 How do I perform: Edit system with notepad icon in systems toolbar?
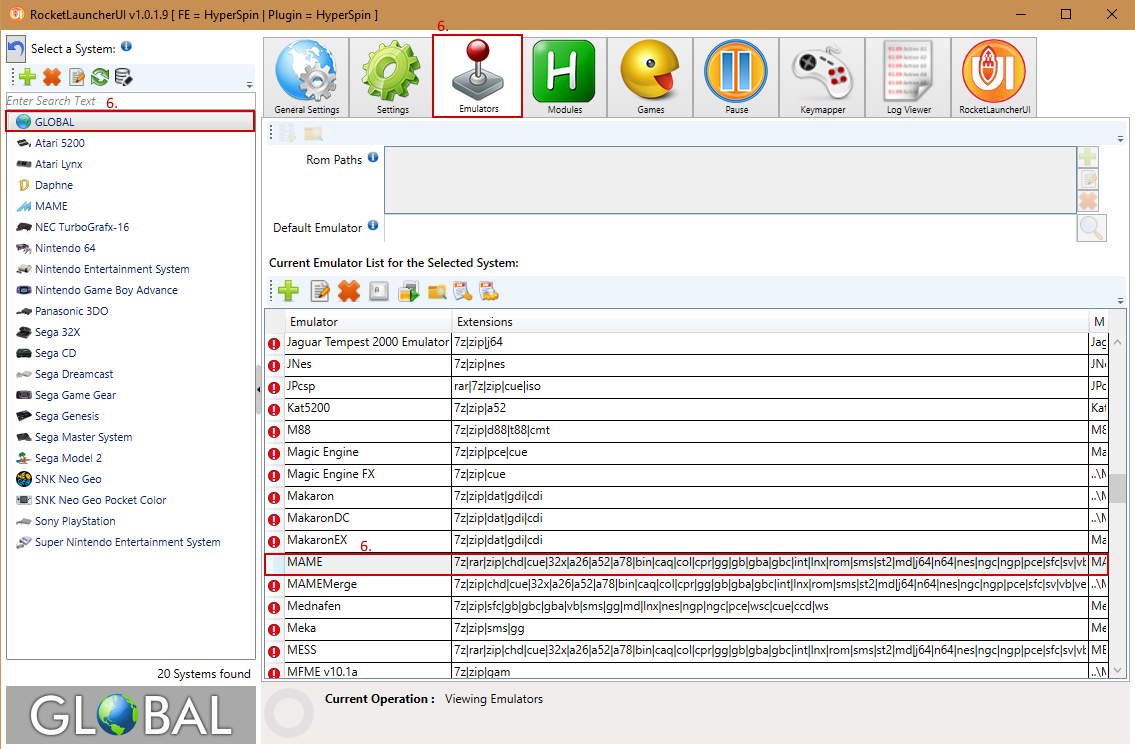click(x=77, y=77)
